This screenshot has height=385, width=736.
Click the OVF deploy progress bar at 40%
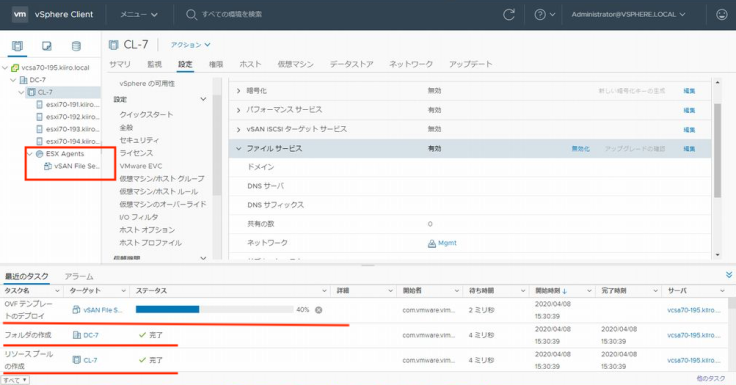tap(215, 309)
